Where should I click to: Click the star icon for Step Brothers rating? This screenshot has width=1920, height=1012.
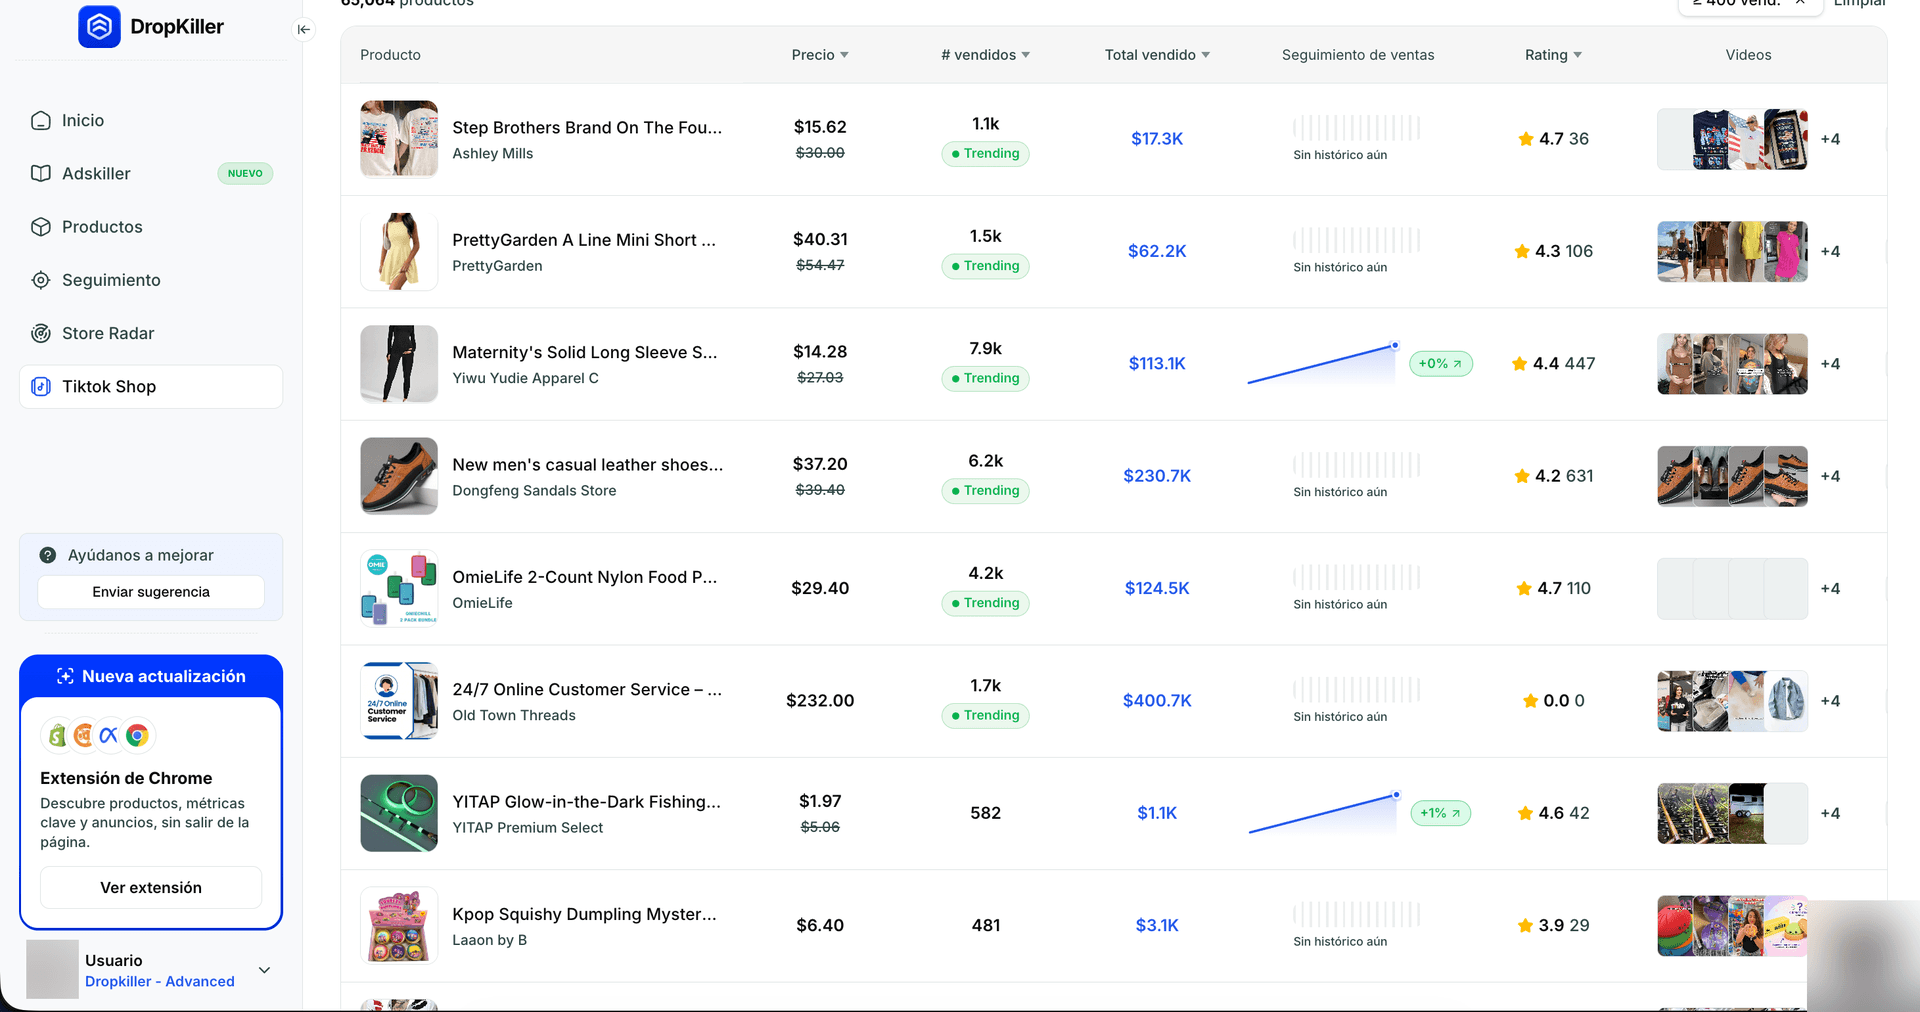pos(1526,139)
